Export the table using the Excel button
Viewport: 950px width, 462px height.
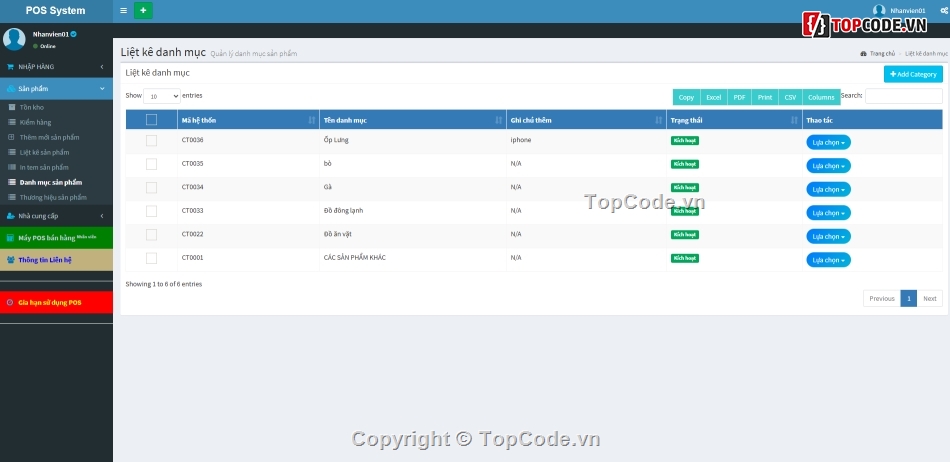[x=713, y=97]
